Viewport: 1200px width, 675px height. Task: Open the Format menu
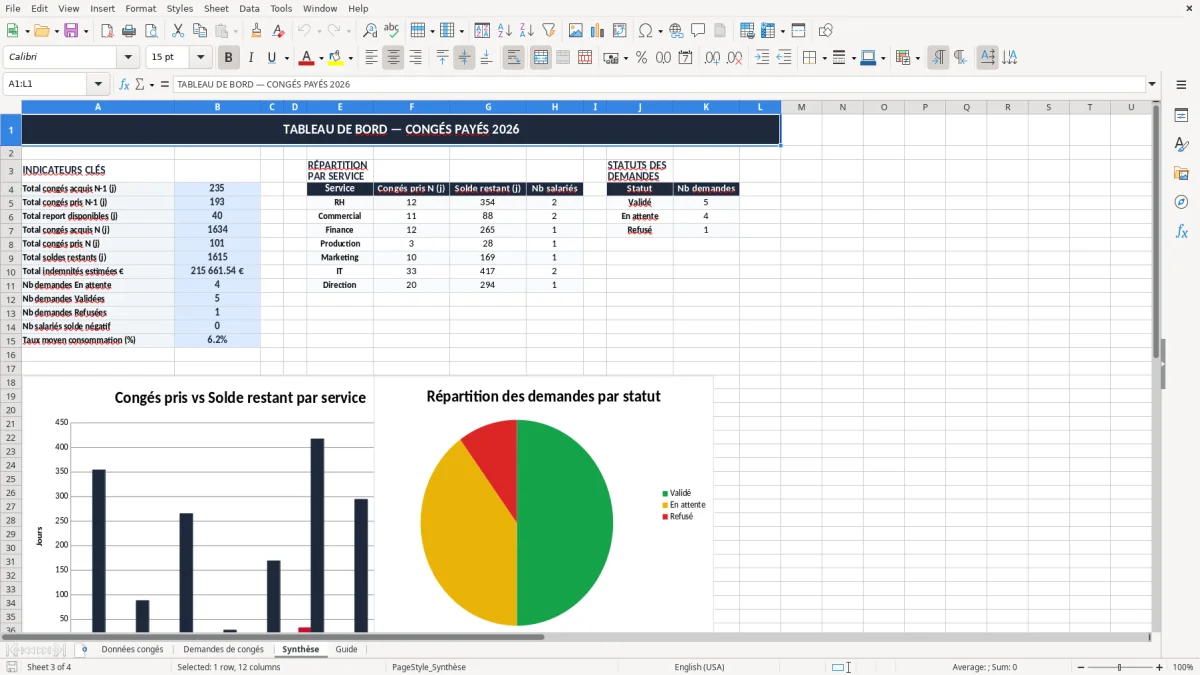(x=141, y=8)
